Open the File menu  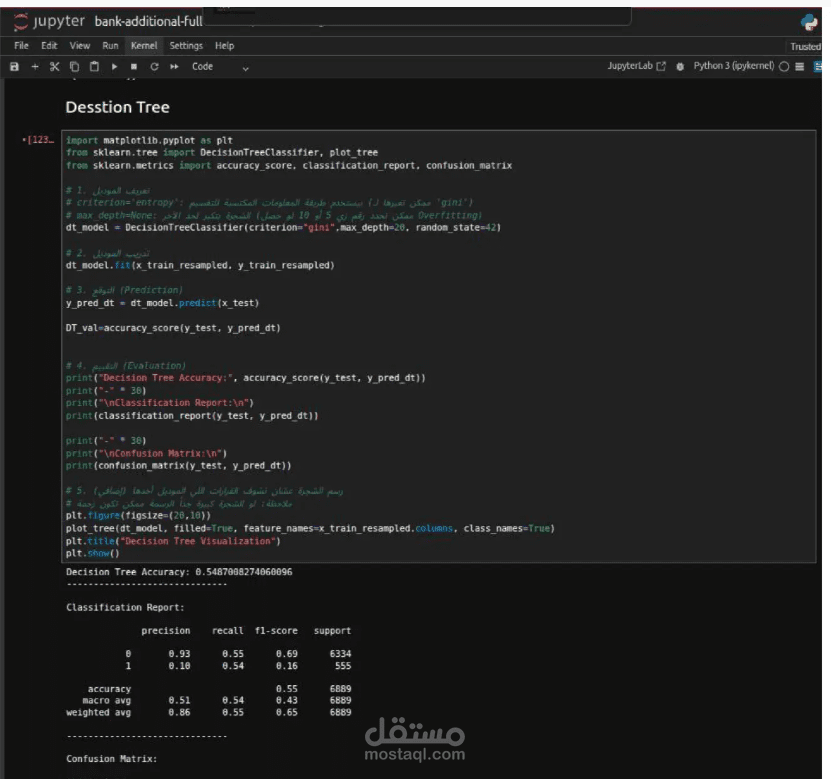(21, 46)
